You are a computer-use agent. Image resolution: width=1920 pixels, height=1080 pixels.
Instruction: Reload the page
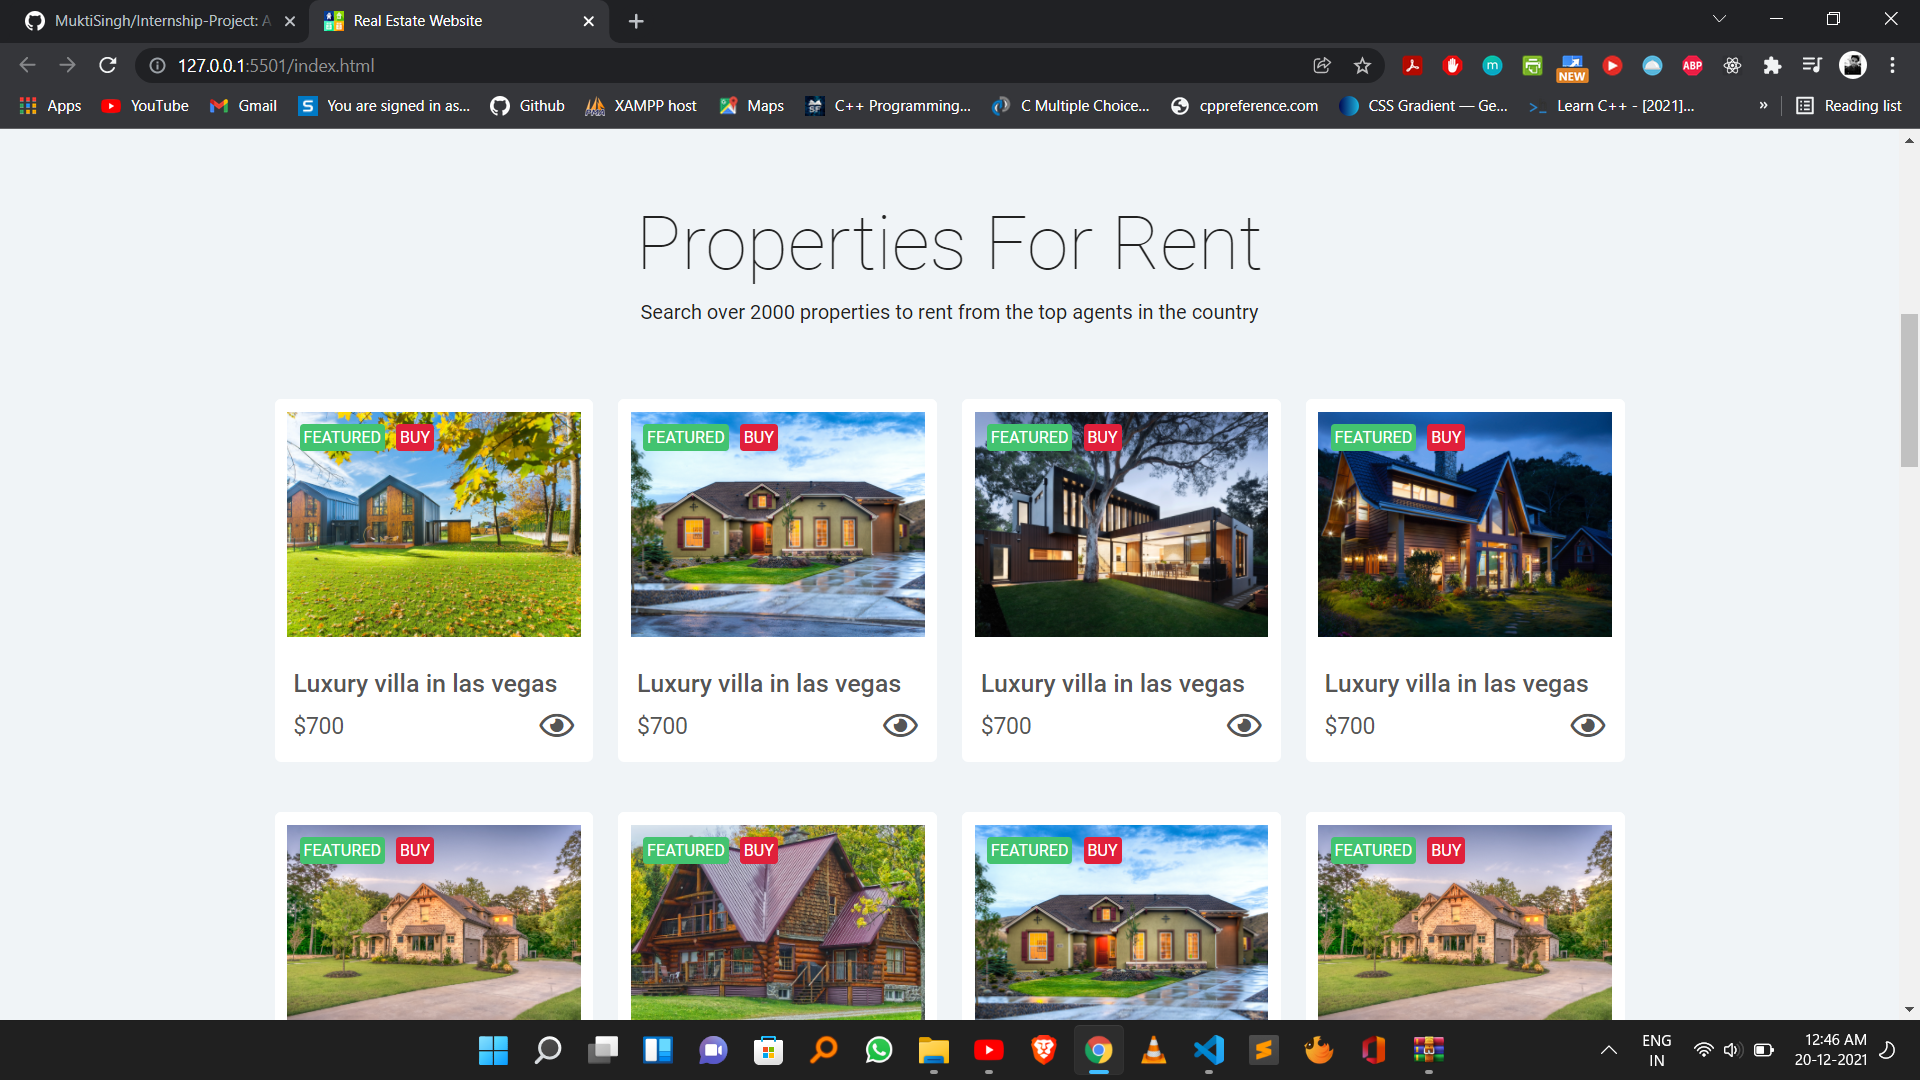(108, 66)
